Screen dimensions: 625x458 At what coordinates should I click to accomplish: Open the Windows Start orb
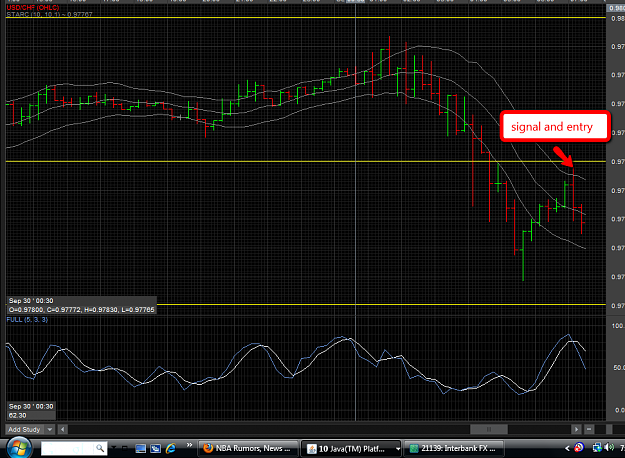pos(18,448)
